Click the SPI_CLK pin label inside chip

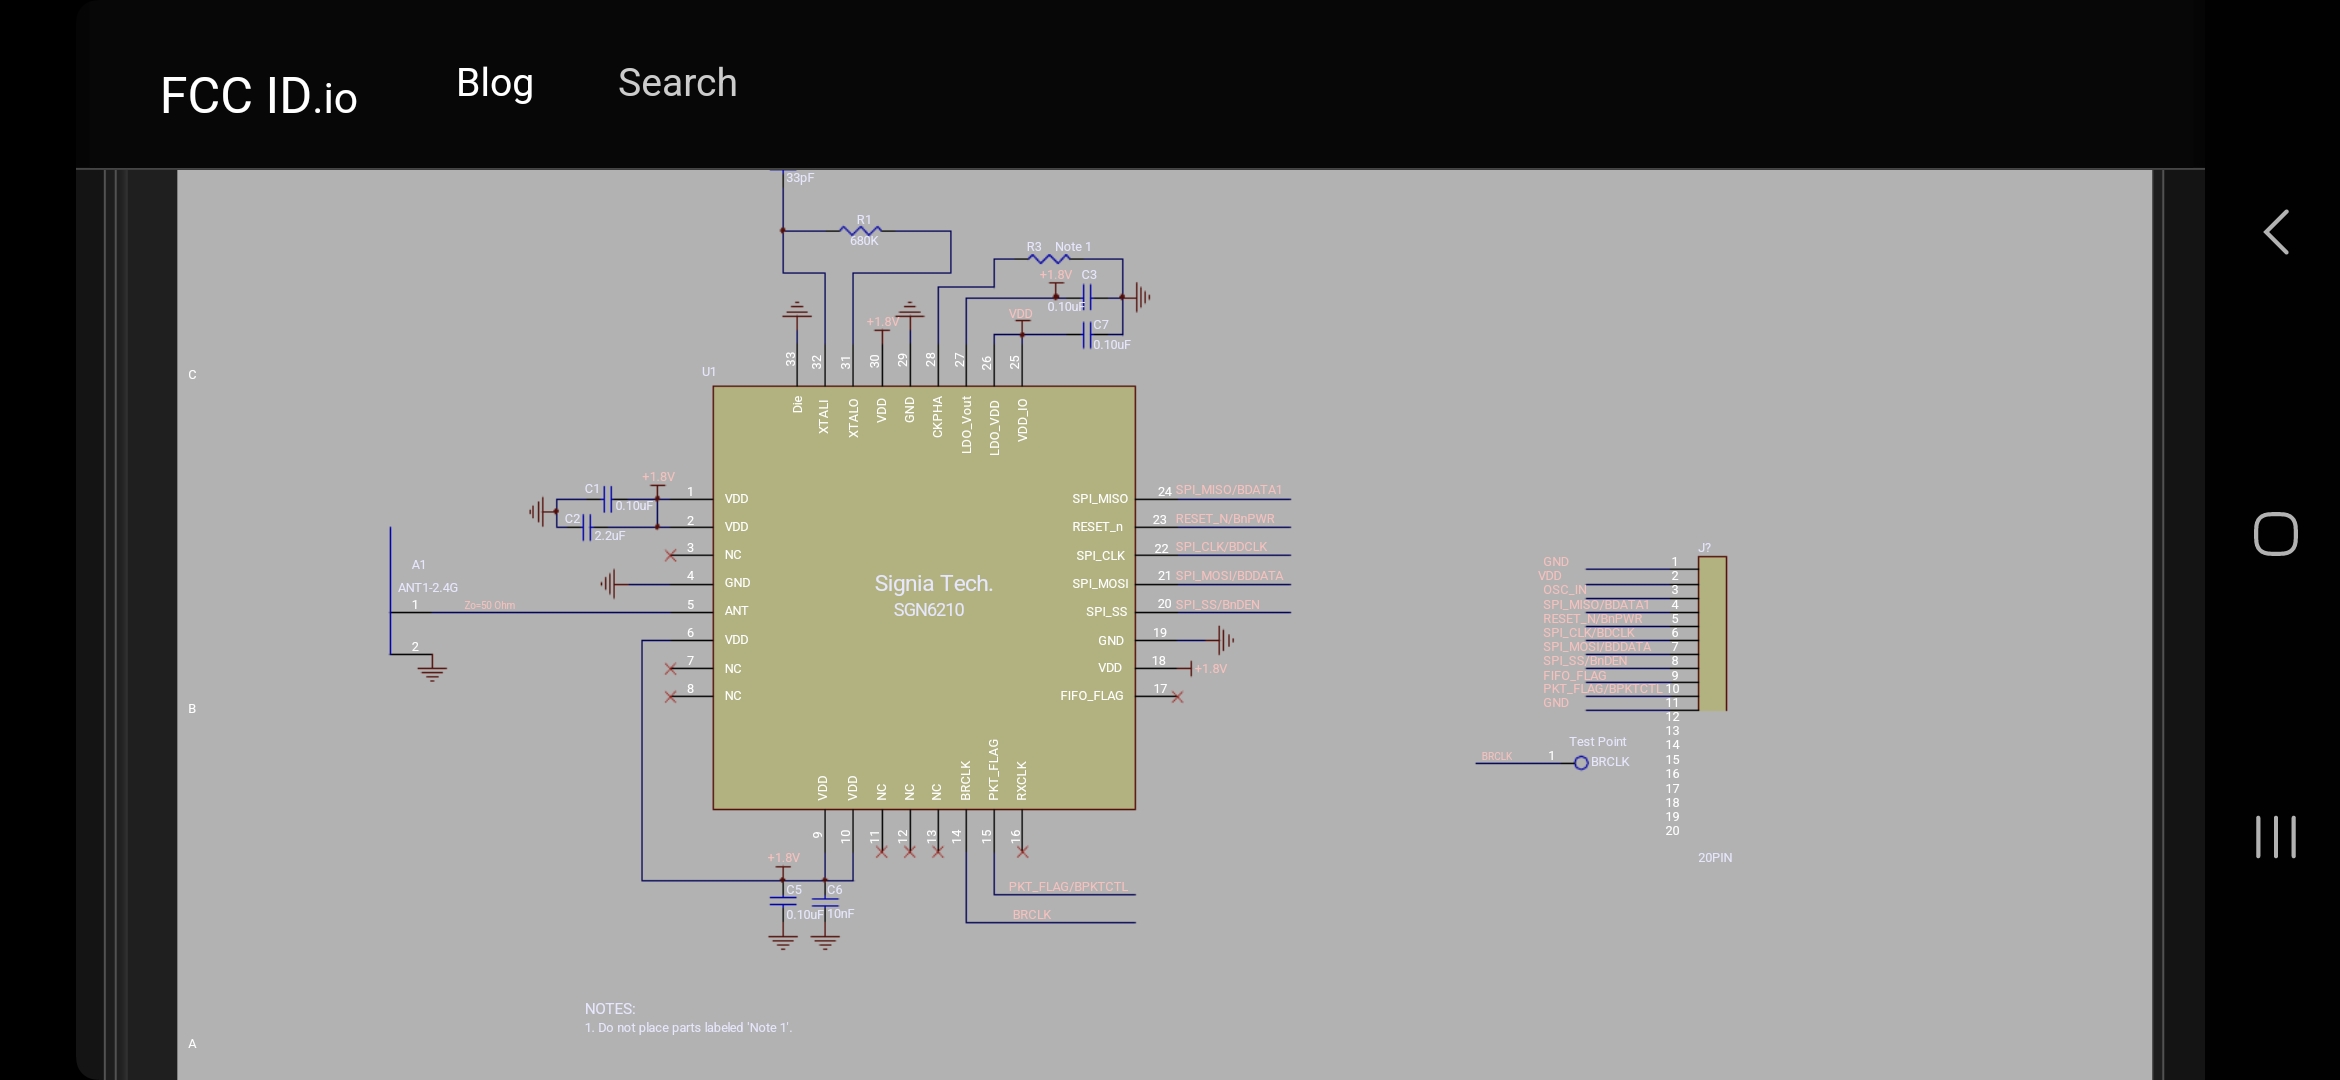click(x=1100, y=556)
